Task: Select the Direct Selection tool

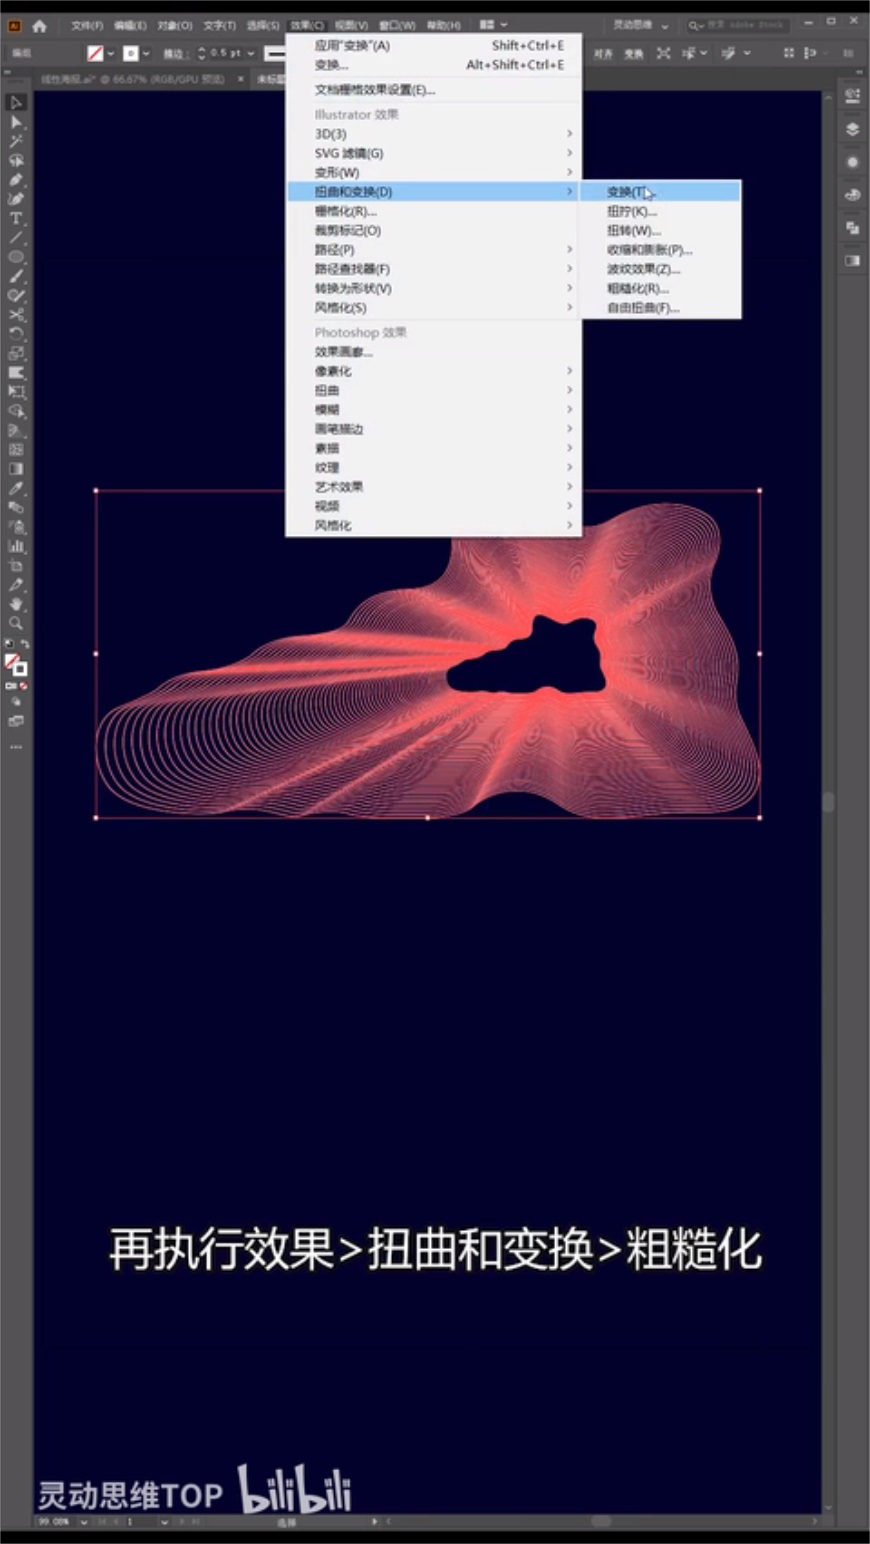Action: (16, 121)
